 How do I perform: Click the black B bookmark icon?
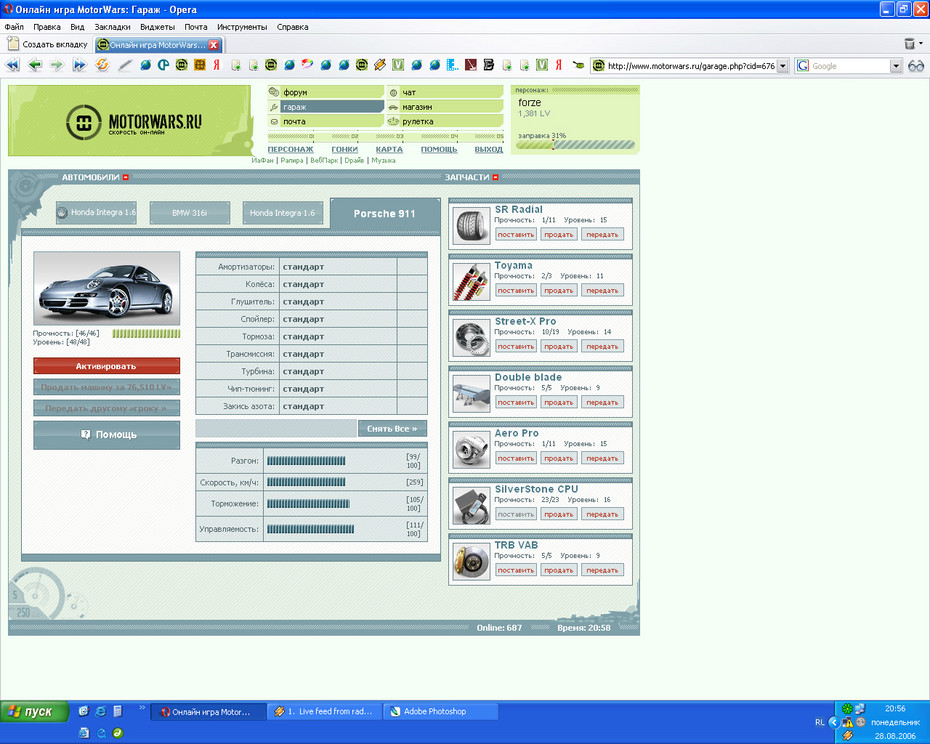pos(489,65)
